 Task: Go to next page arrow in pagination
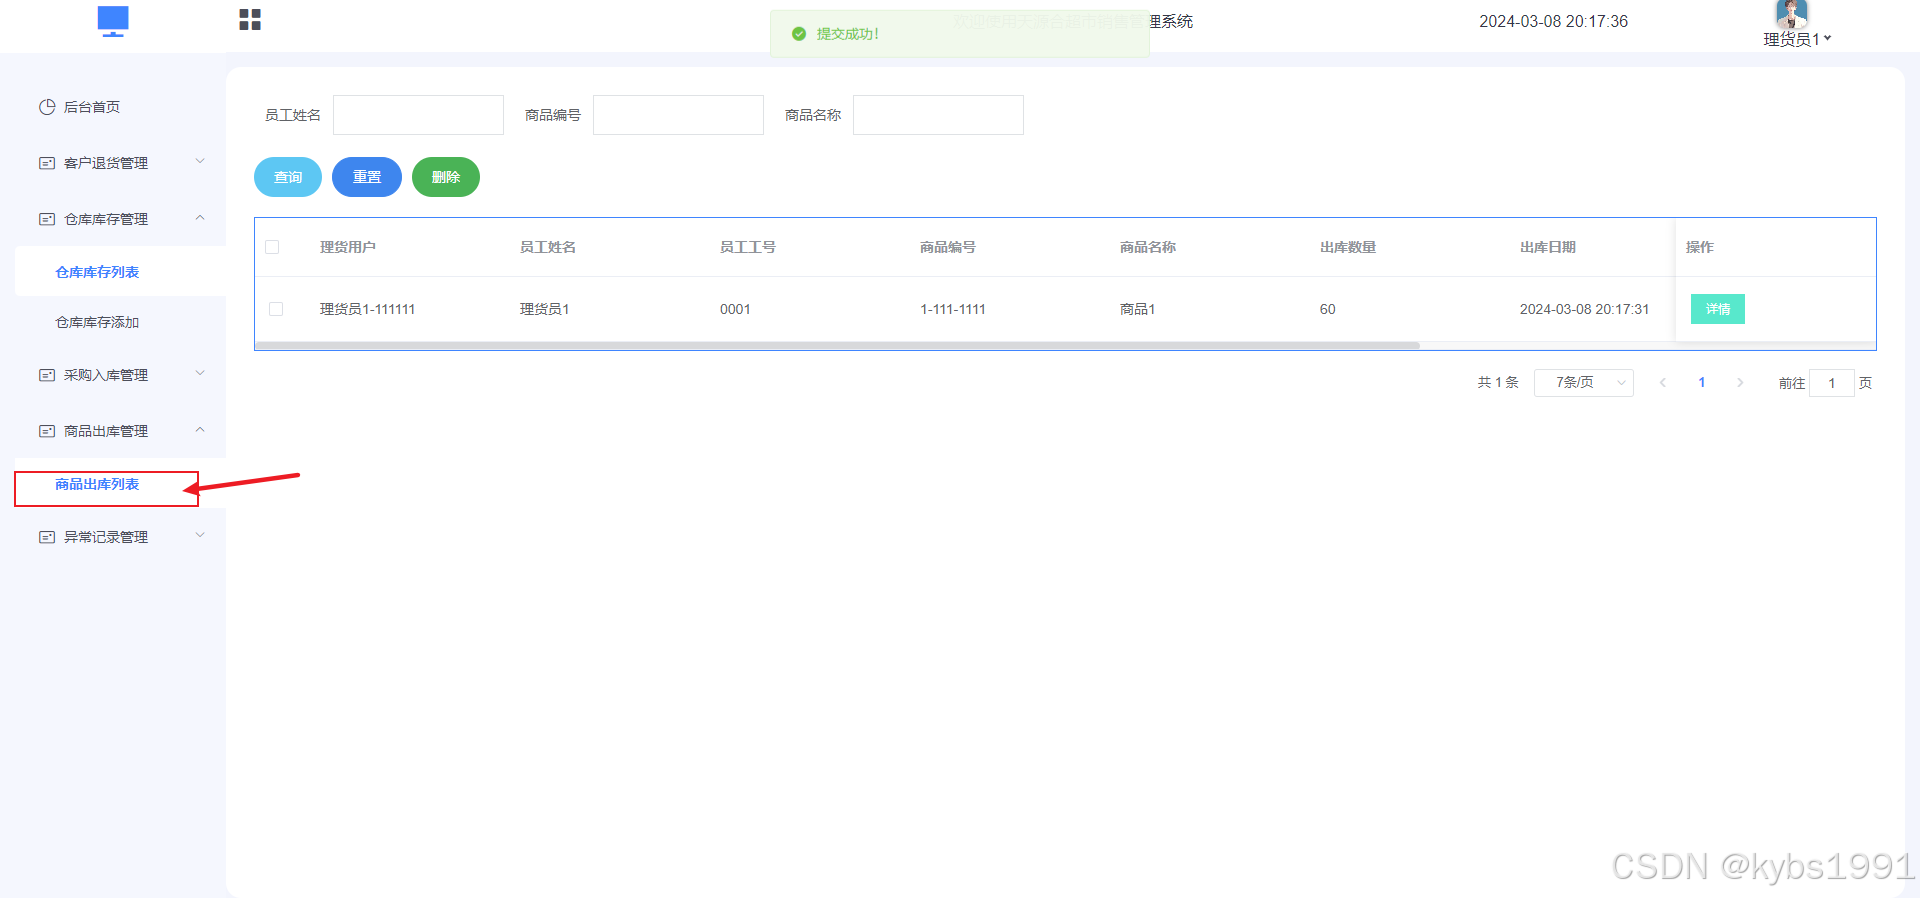click(1740, 383)
